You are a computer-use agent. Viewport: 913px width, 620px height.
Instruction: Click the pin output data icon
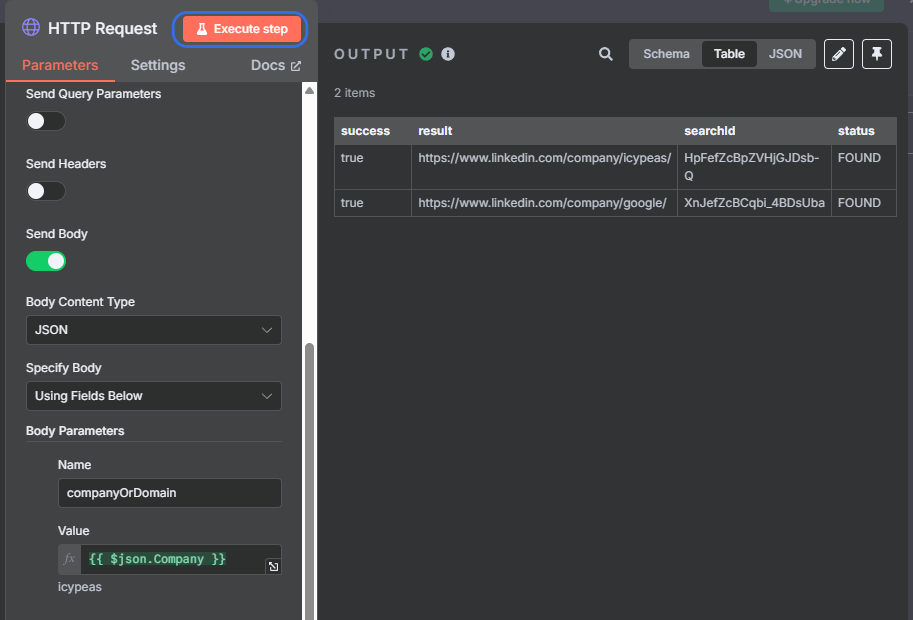(876, 54)
